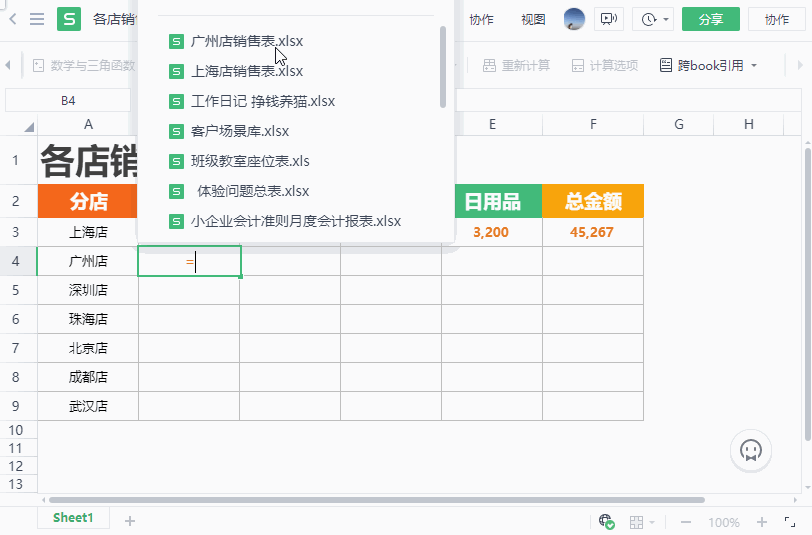
Task: Click the fullscreen icon in status bar
Action: [x=791, y=522]
